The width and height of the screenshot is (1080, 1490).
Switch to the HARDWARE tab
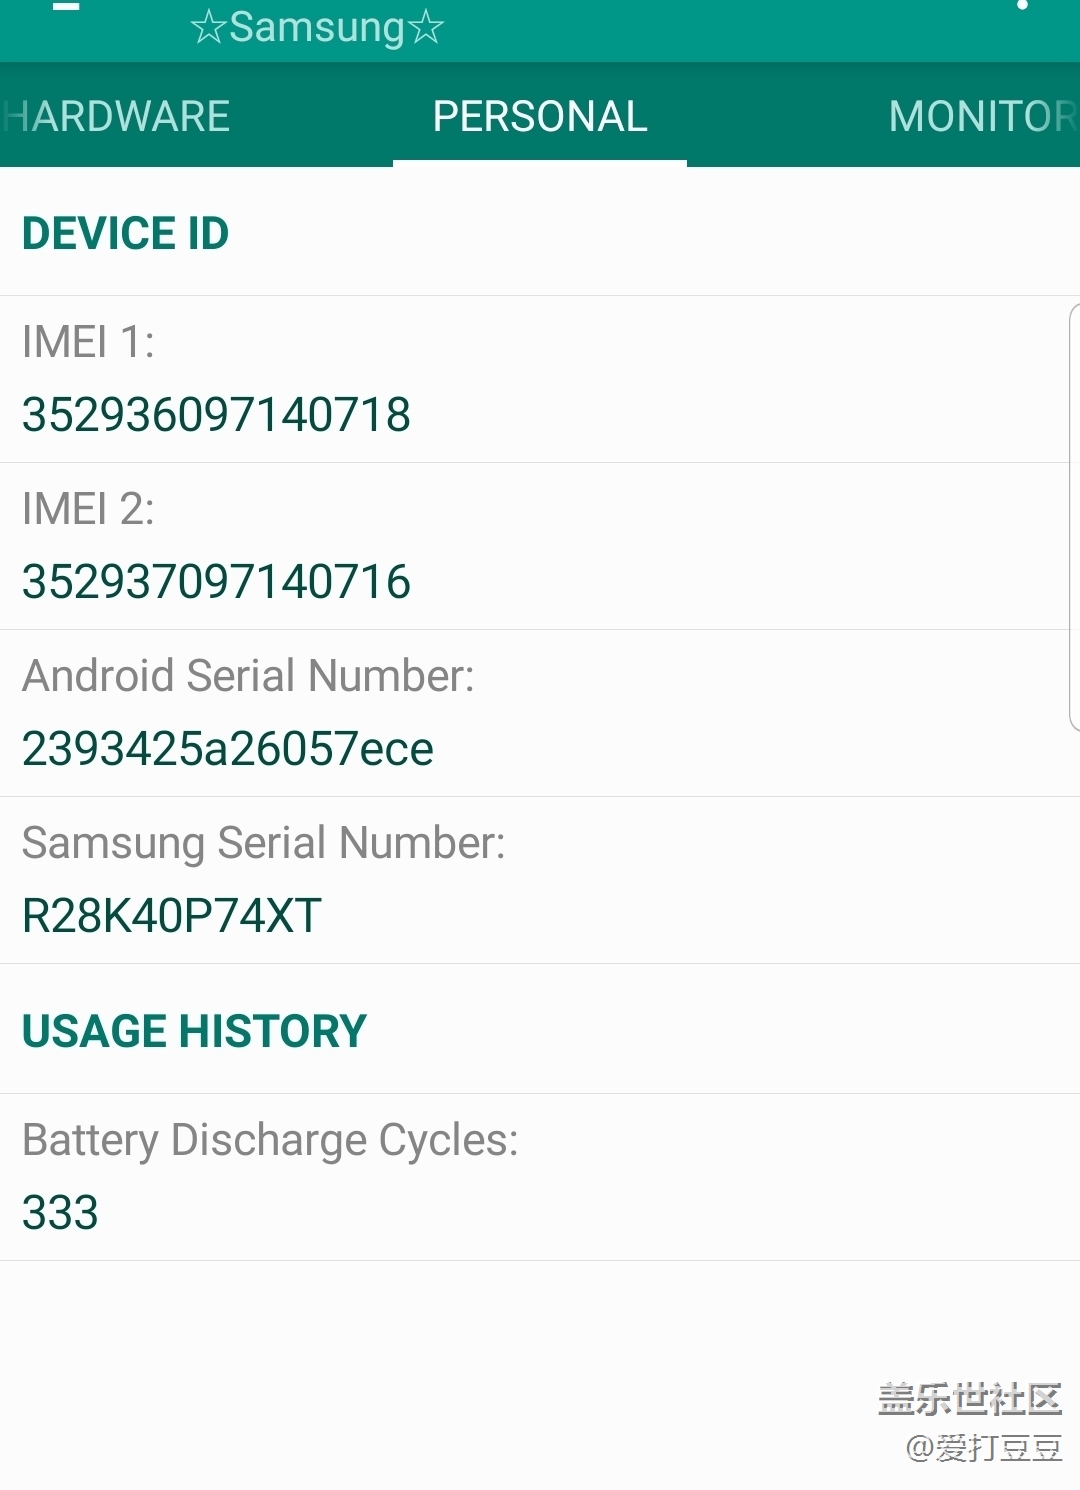point(118,116)
